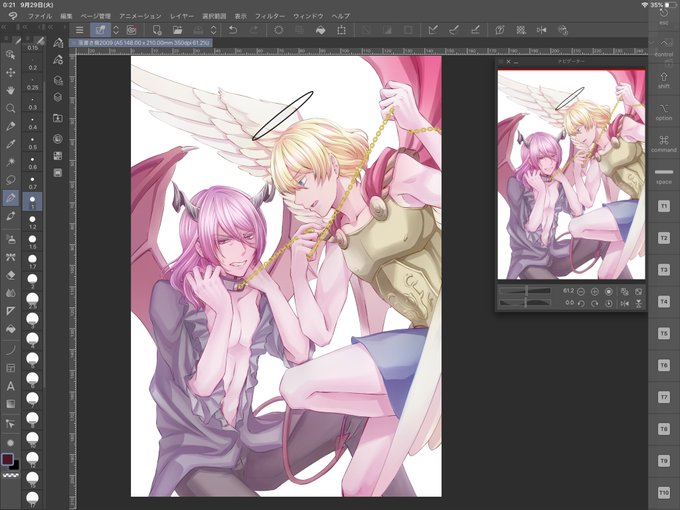Tap the T1 edge-keyboard button
680x510 pixels.
[x=664, y=206]
